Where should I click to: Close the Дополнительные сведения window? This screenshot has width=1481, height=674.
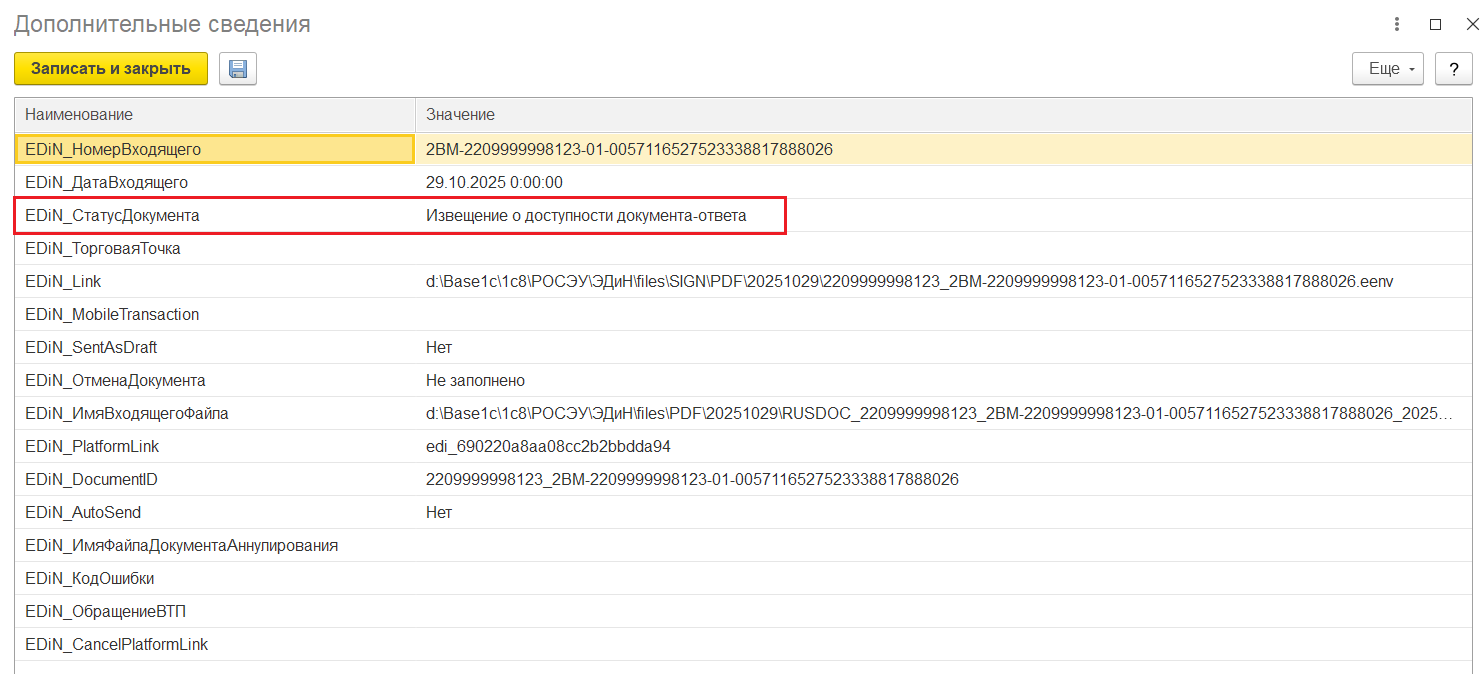tap(1470, 24)
